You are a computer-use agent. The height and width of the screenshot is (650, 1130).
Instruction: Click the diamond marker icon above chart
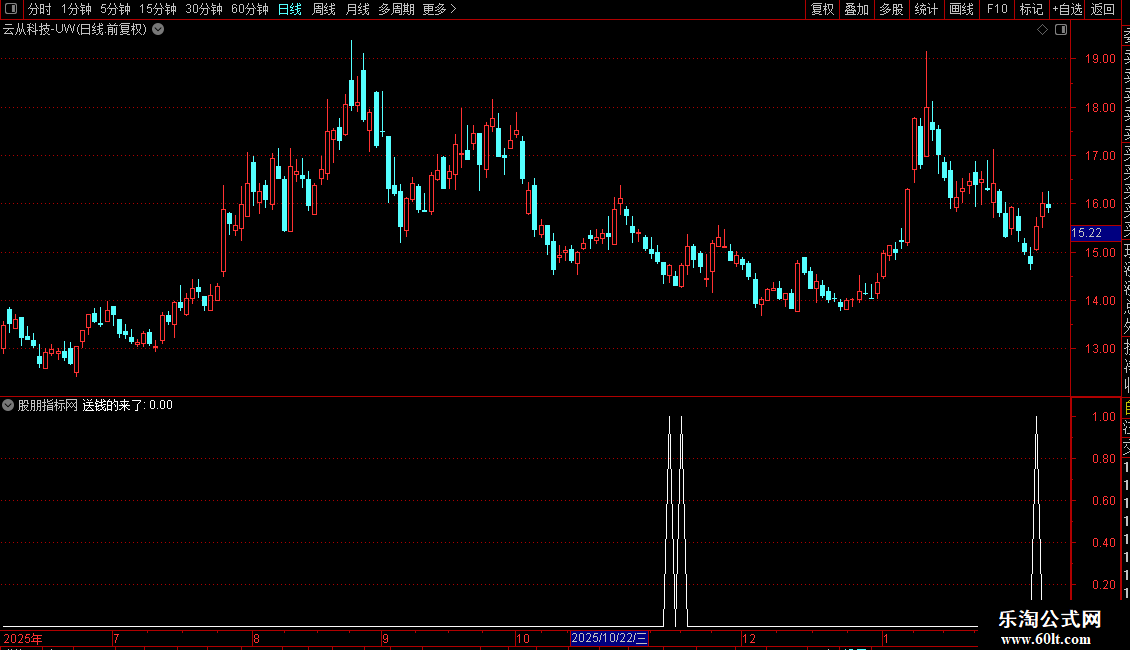pos(1042,30)
